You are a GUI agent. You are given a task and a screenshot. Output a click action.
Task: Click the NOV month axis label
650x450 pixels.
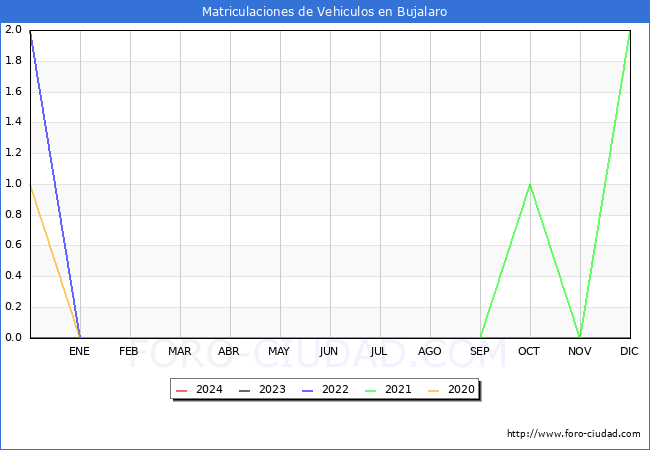(580, 351)
